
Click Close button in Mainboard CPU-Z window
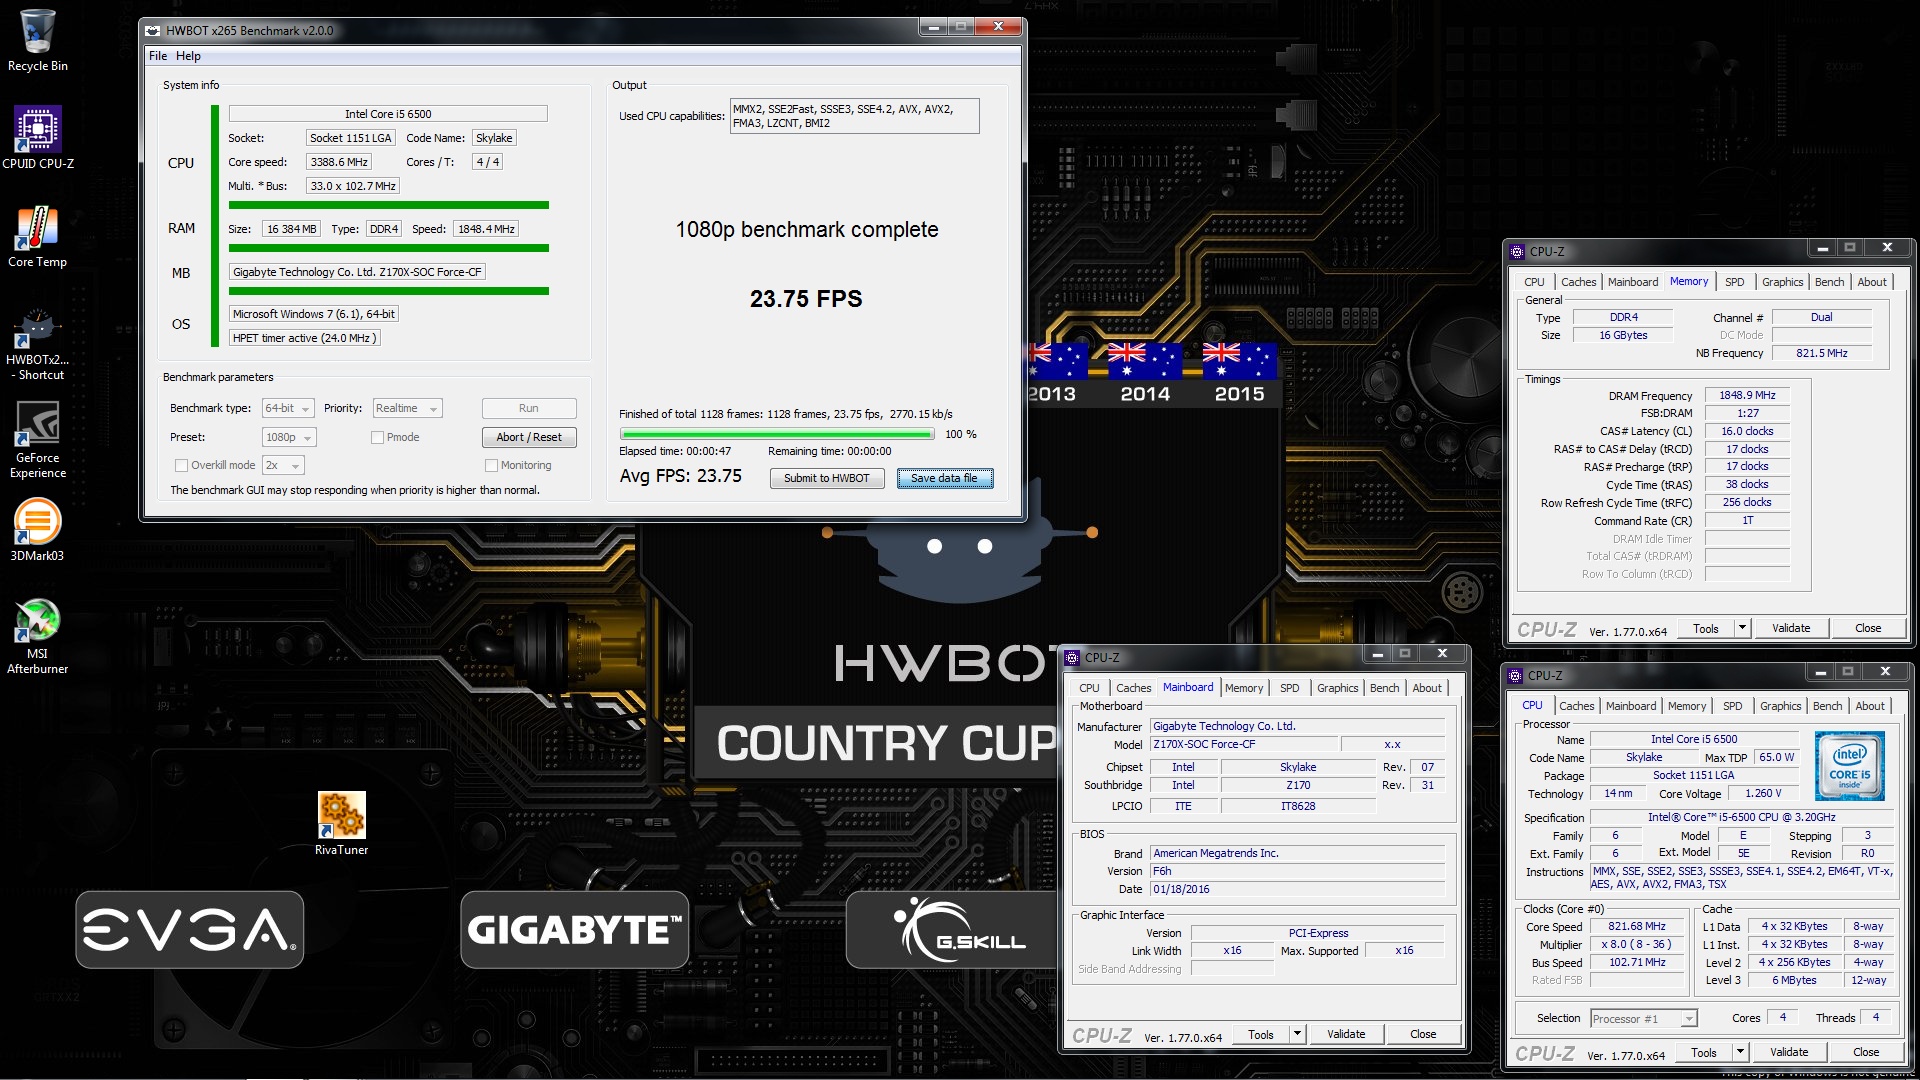(x=1423, y=1034)
